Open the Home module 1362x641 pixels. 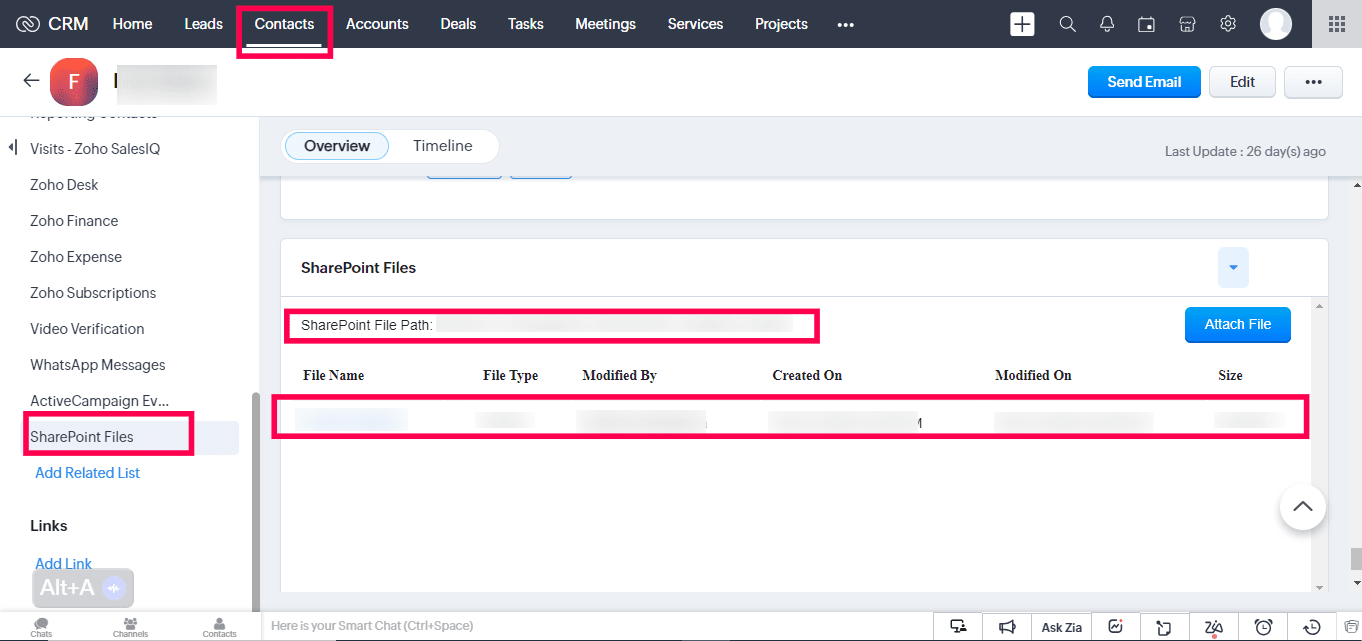(x=132, y=24)
